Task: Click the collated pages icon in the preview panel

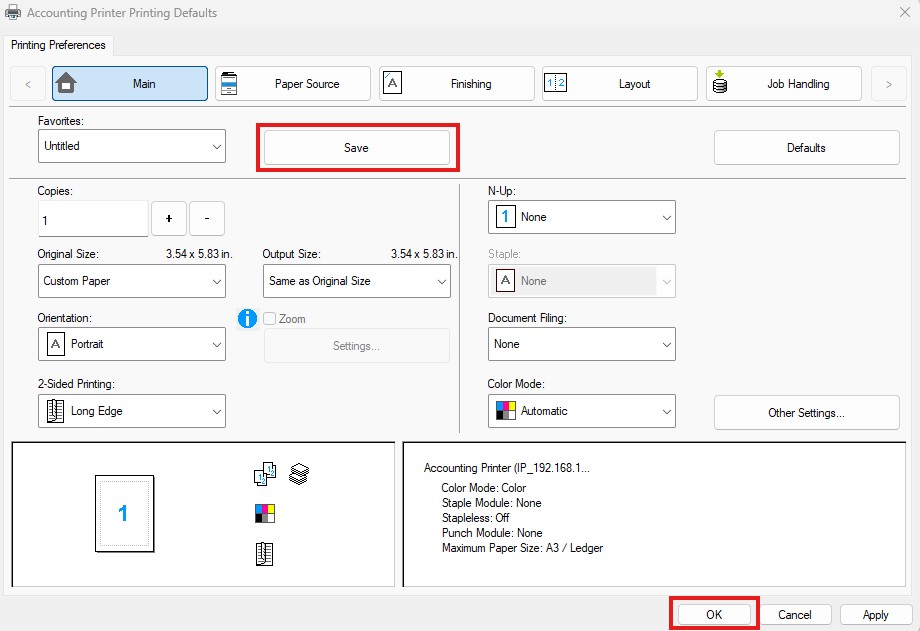Action: (264, 473)
